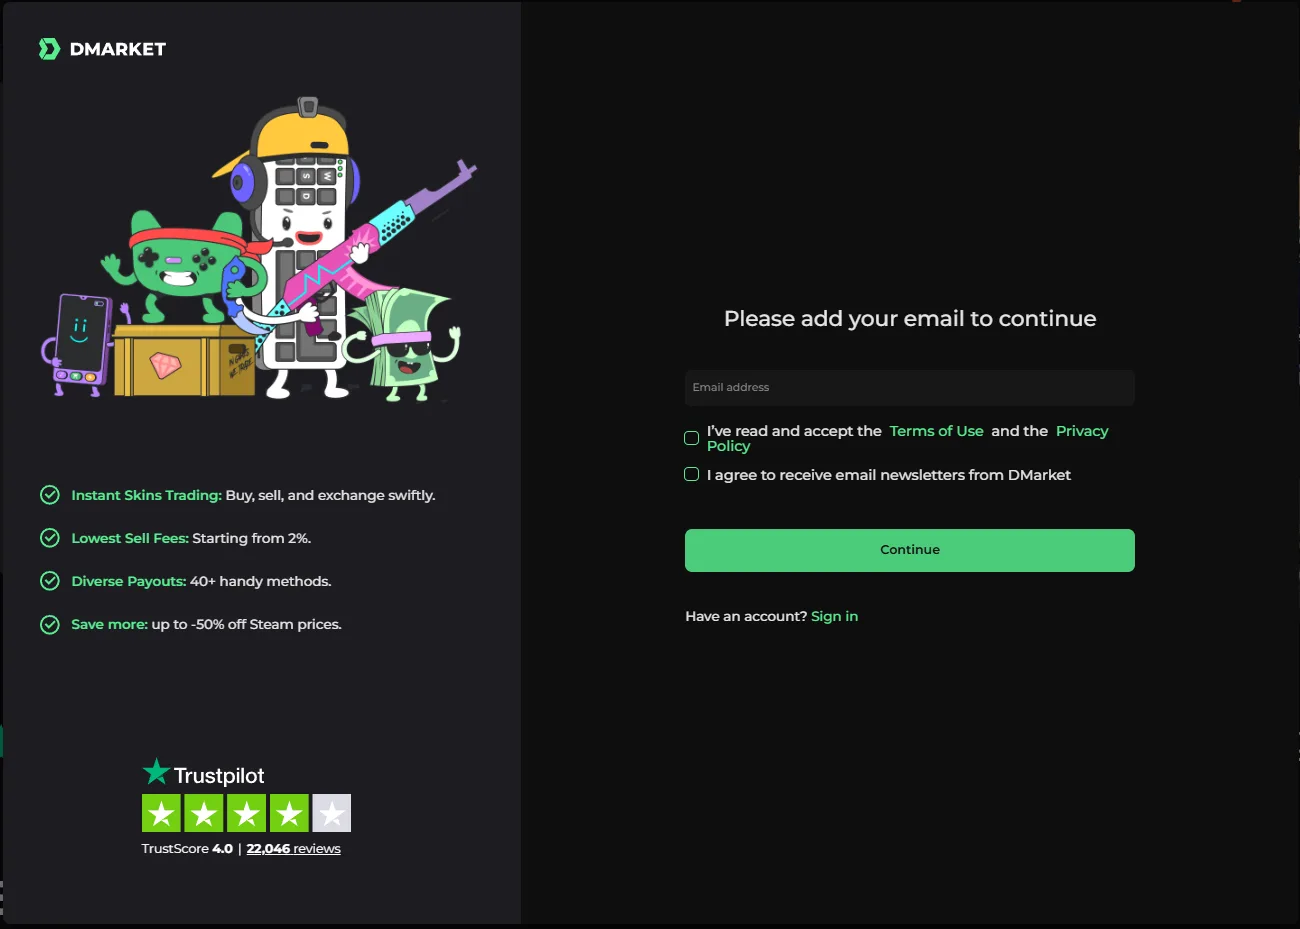
Task: Click the 'Lowest Sell Fees:' text
Action: click(x=130, y=538)
